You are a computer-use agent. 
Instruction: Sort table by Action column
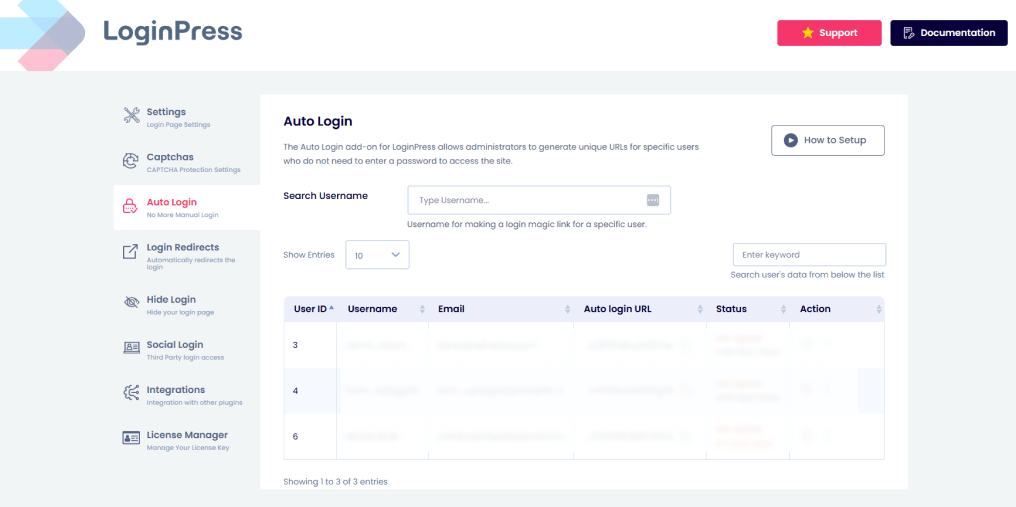[x=839, y=309]
